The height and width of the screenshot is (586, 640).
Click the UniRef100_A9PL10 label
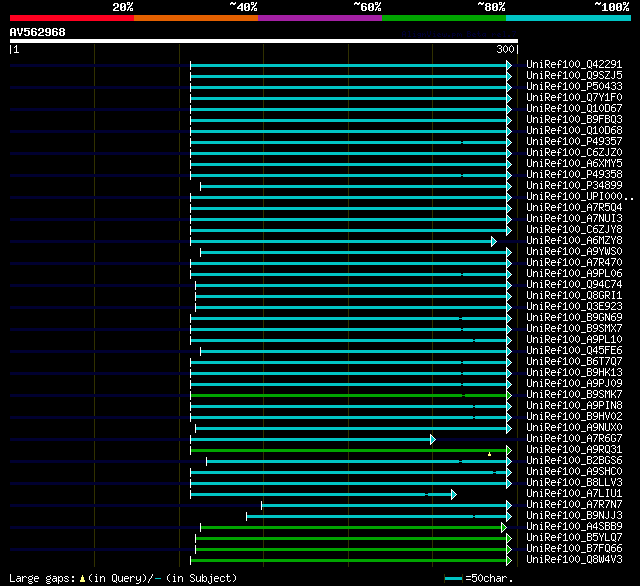[x=574, y=340]
